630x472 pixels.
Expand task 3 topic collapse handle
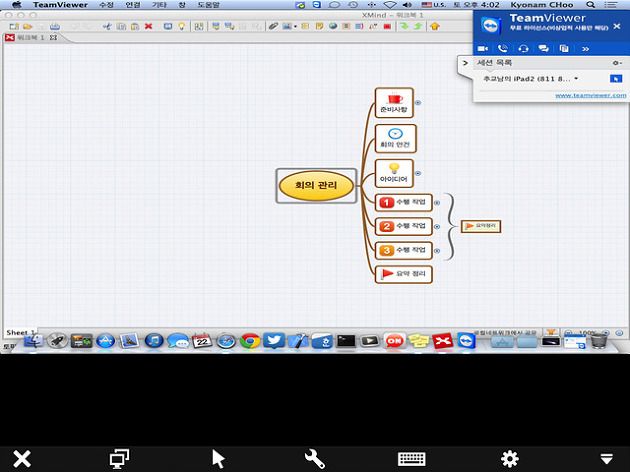[437, 251]
